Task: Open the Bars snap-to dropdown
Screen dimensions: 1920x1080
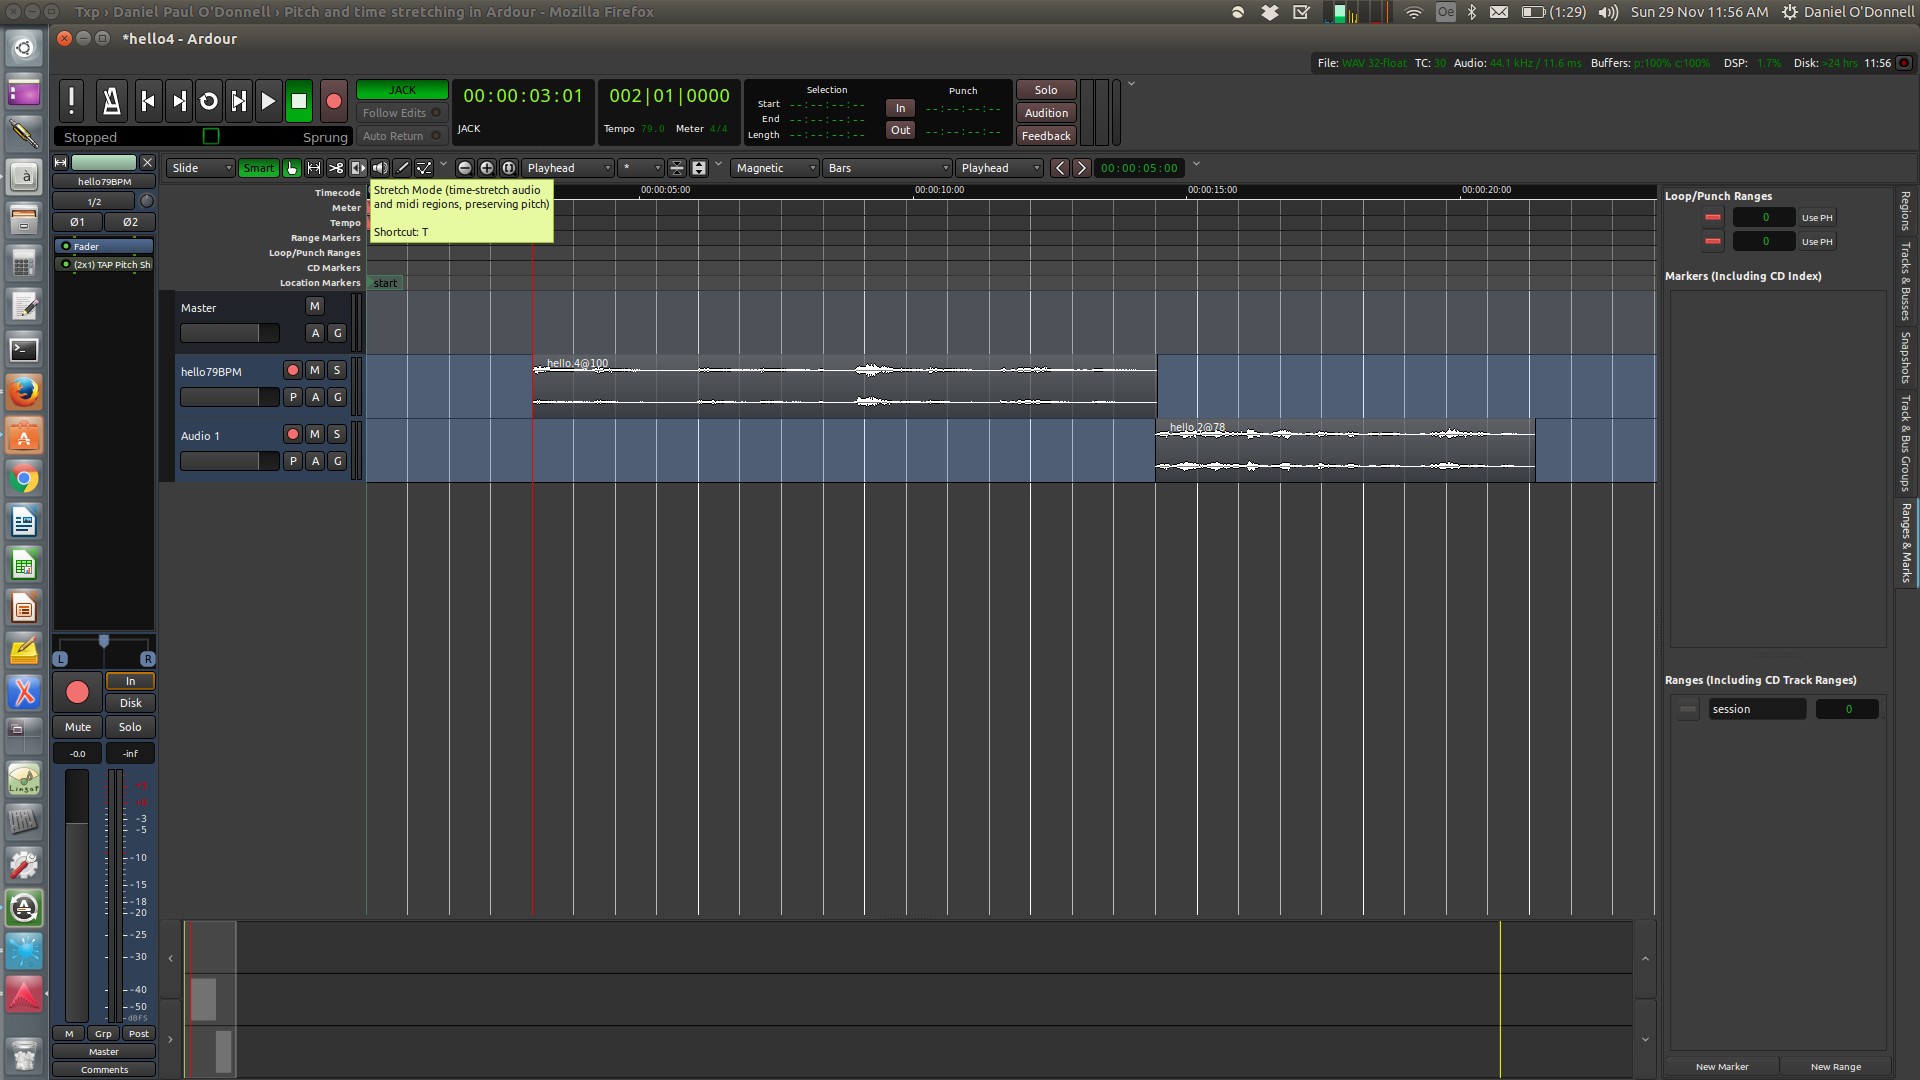Action: (887, 168)
